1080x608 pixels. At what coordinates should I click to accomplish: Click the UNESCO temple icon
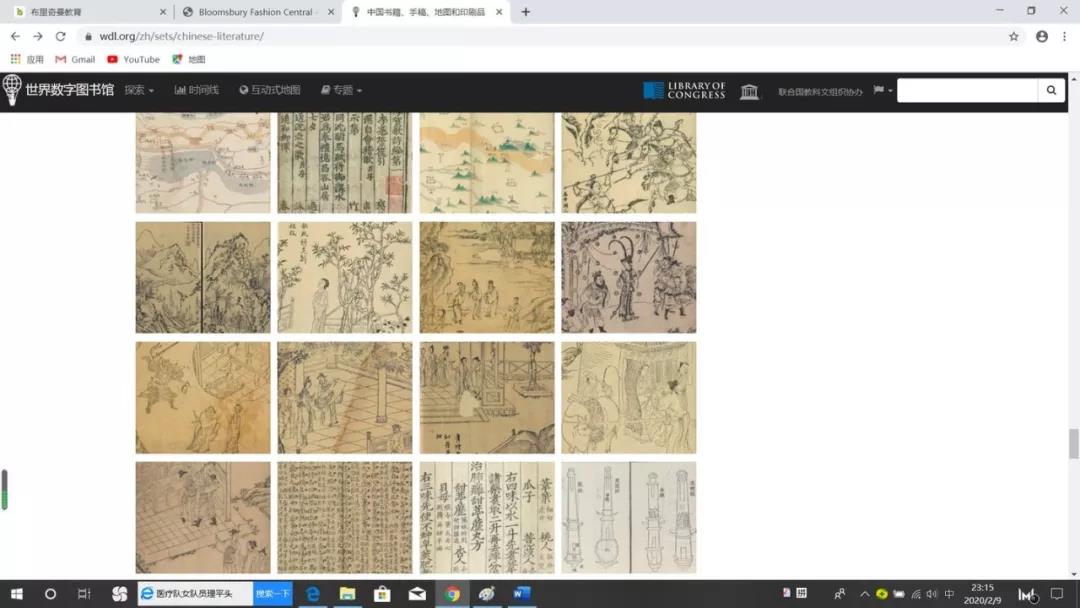point(749,91)
